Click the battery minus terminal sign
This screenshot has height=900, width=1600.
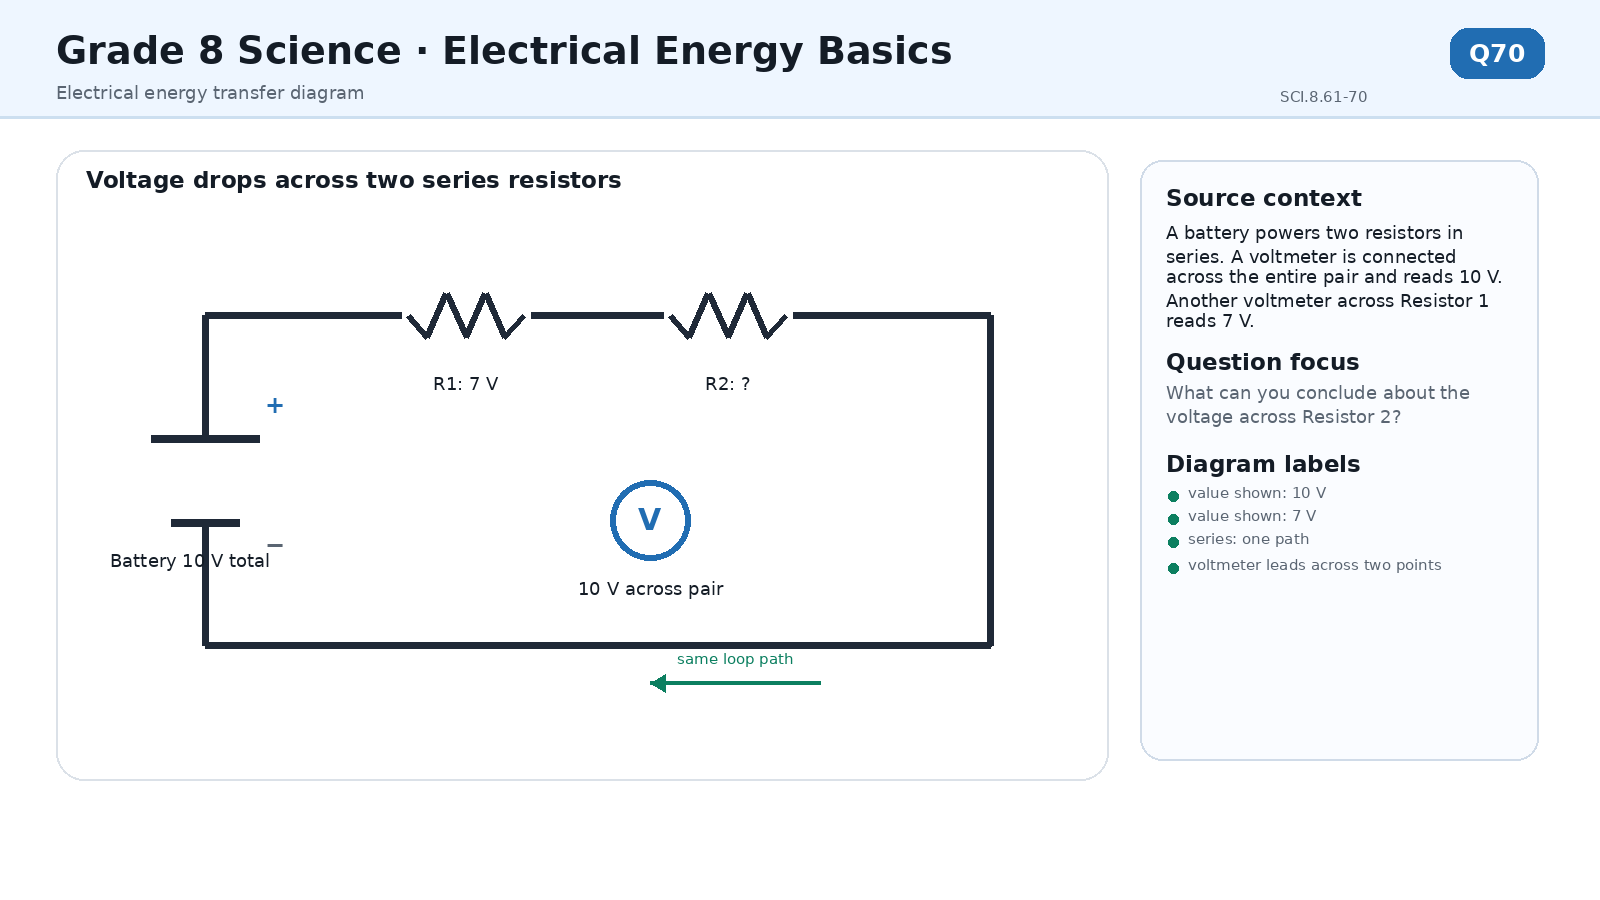coord(275,545)
